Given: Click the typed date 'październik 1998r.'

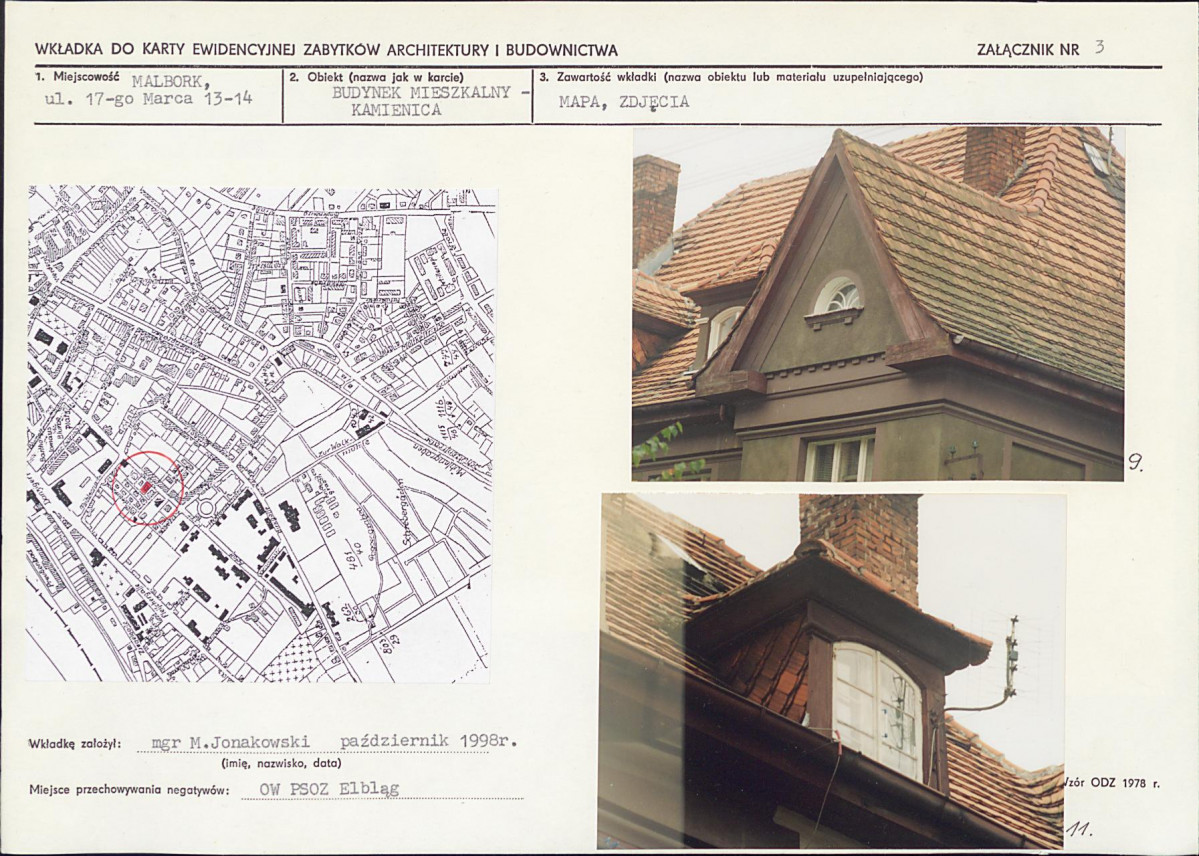Looking at the screenshot, I should point(429,742).
